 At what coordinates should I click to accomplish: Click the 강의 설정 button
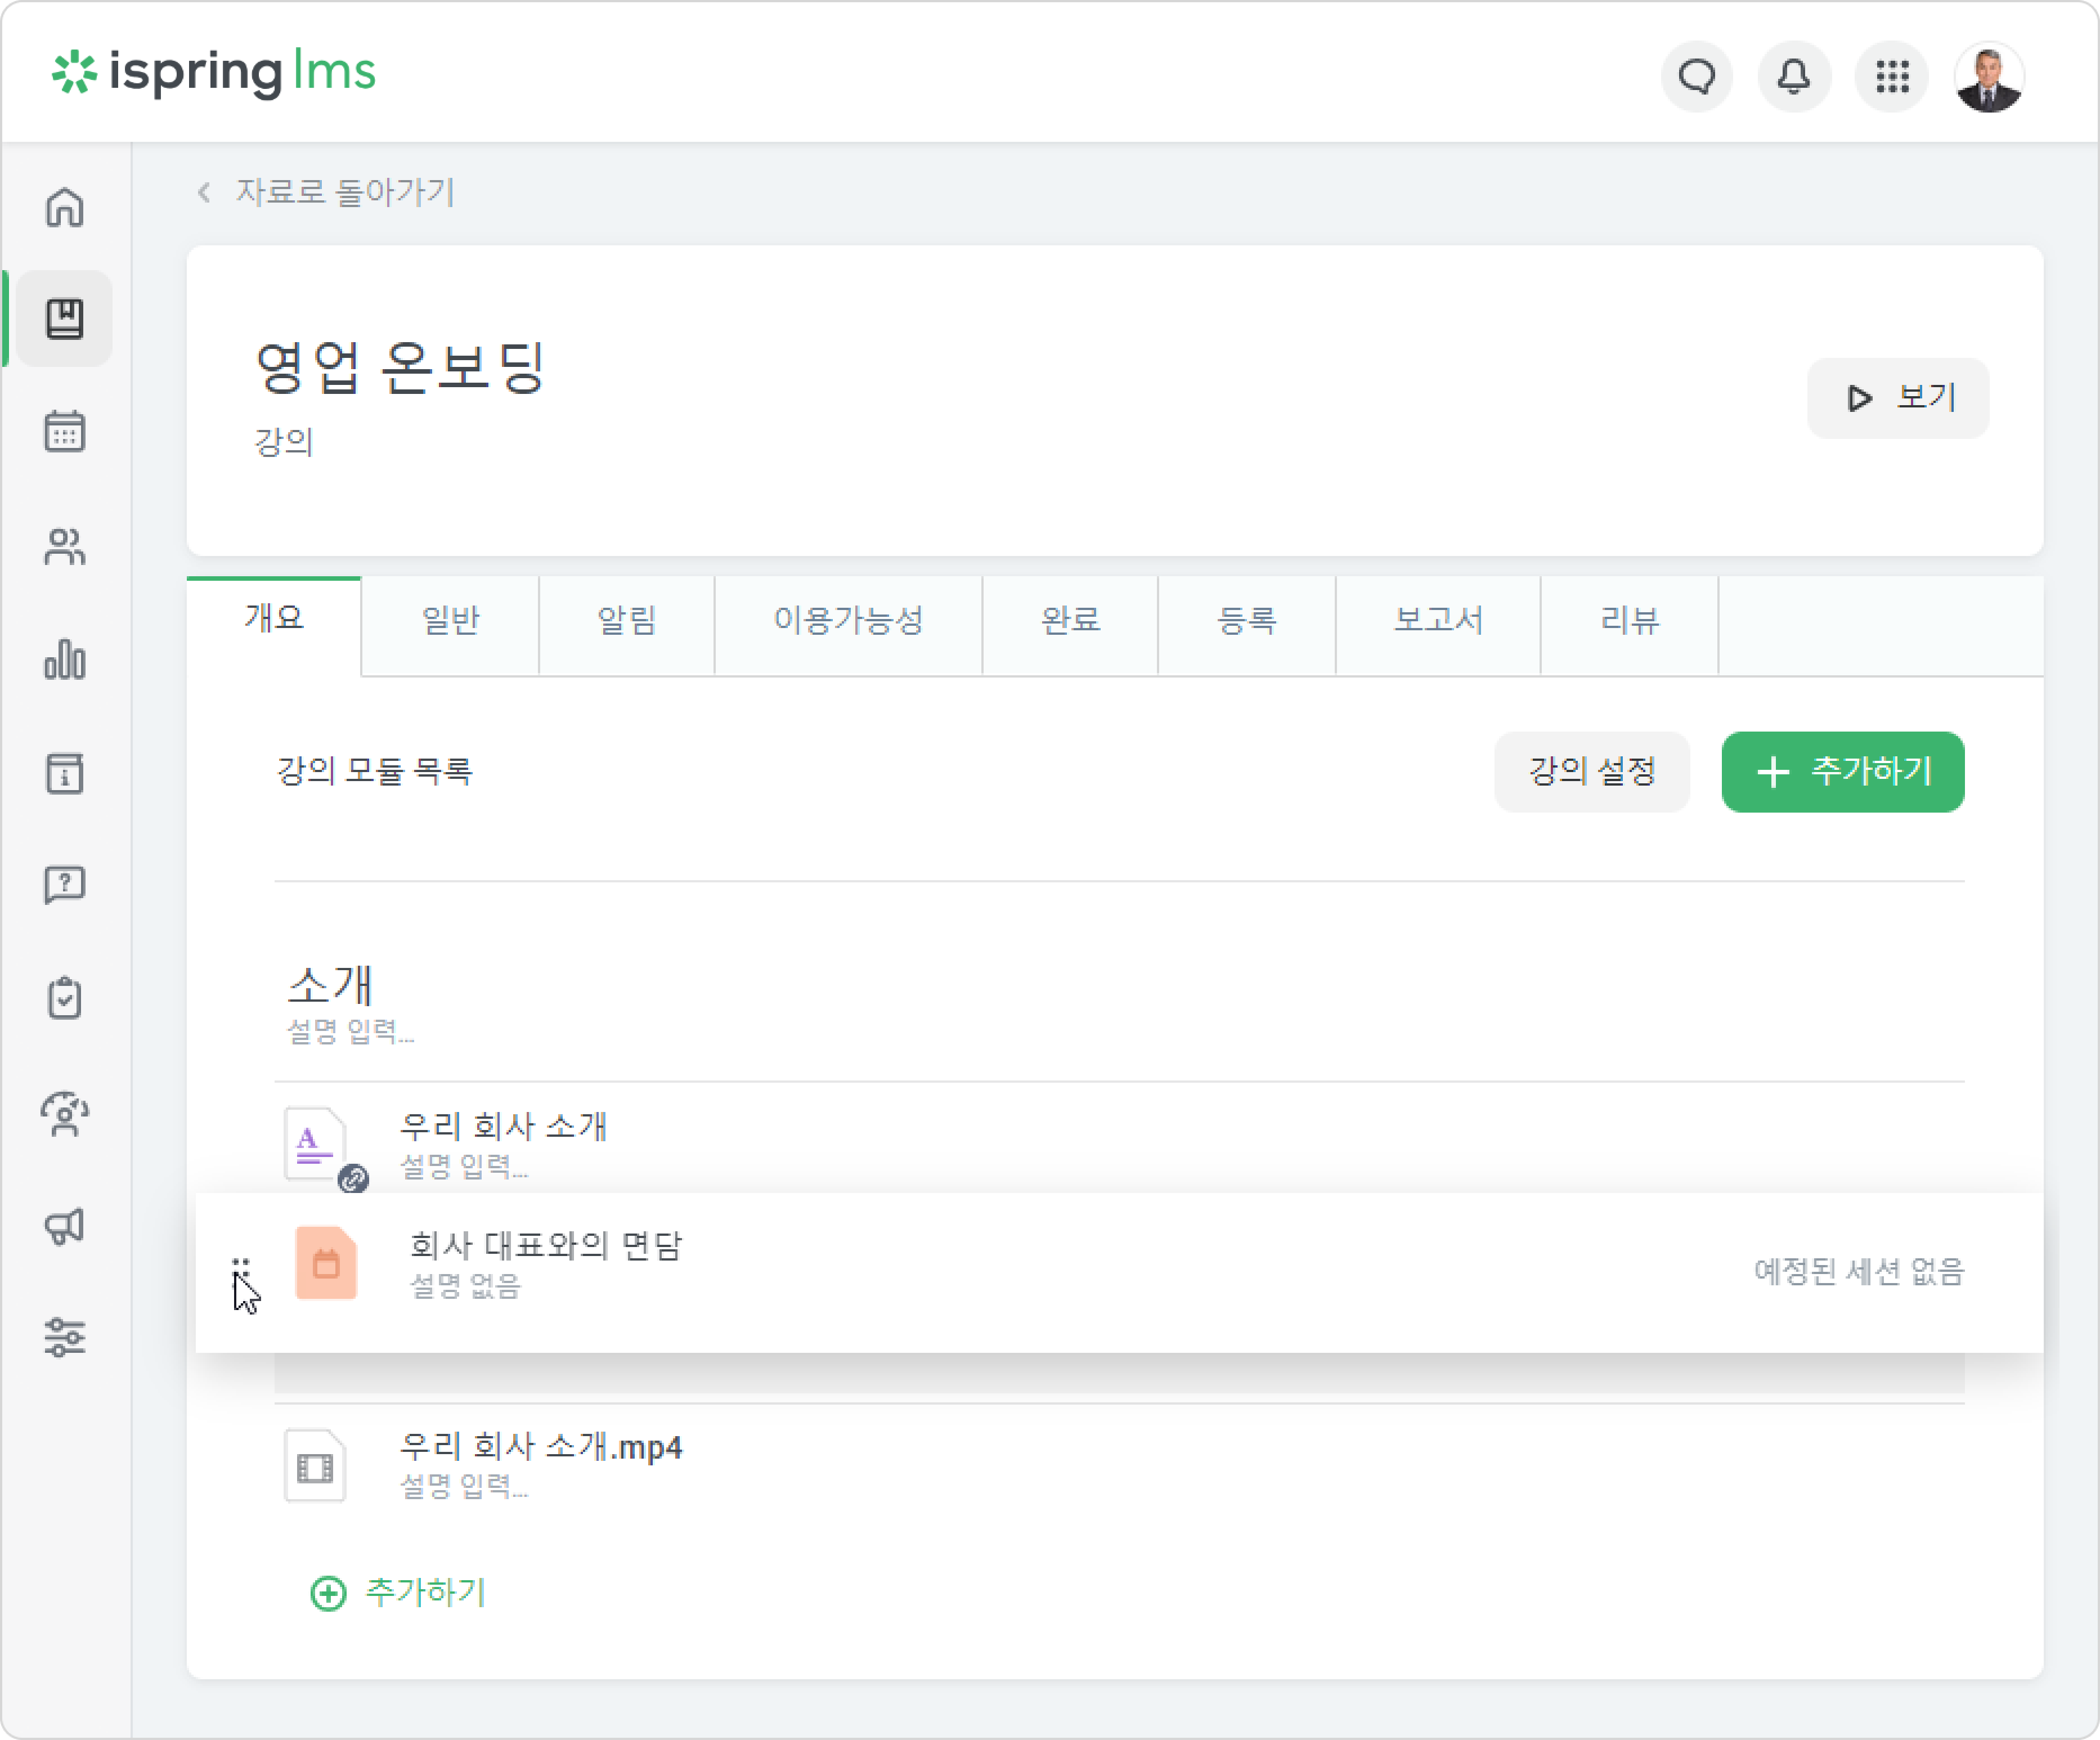click(1592, 772)
